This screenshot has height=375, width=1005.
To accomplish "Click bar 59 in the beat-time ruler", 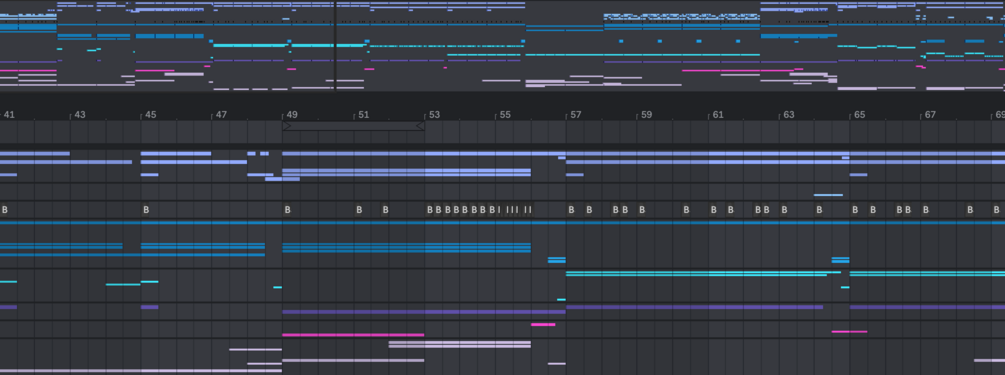I will (x=647, y=115).
